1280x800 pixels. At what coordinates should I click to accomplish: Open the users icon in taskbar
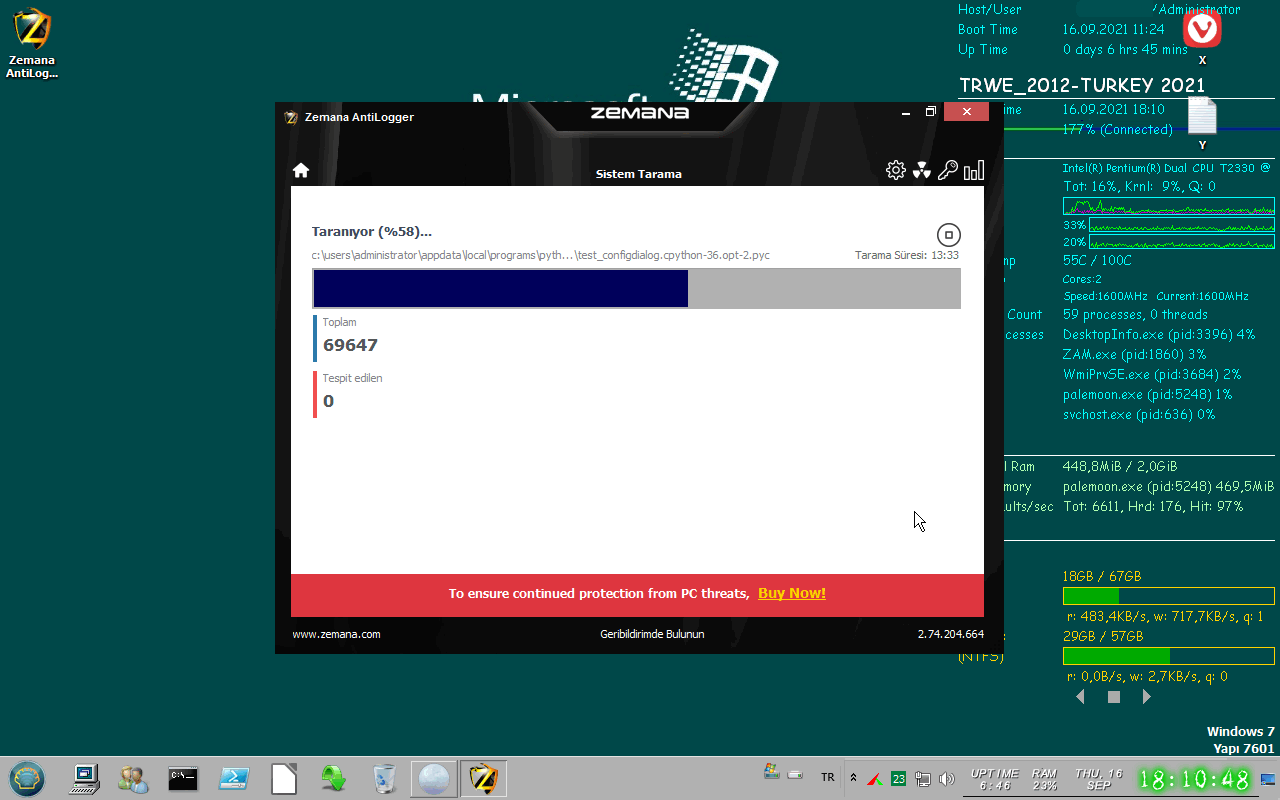[x=133, y=778]
